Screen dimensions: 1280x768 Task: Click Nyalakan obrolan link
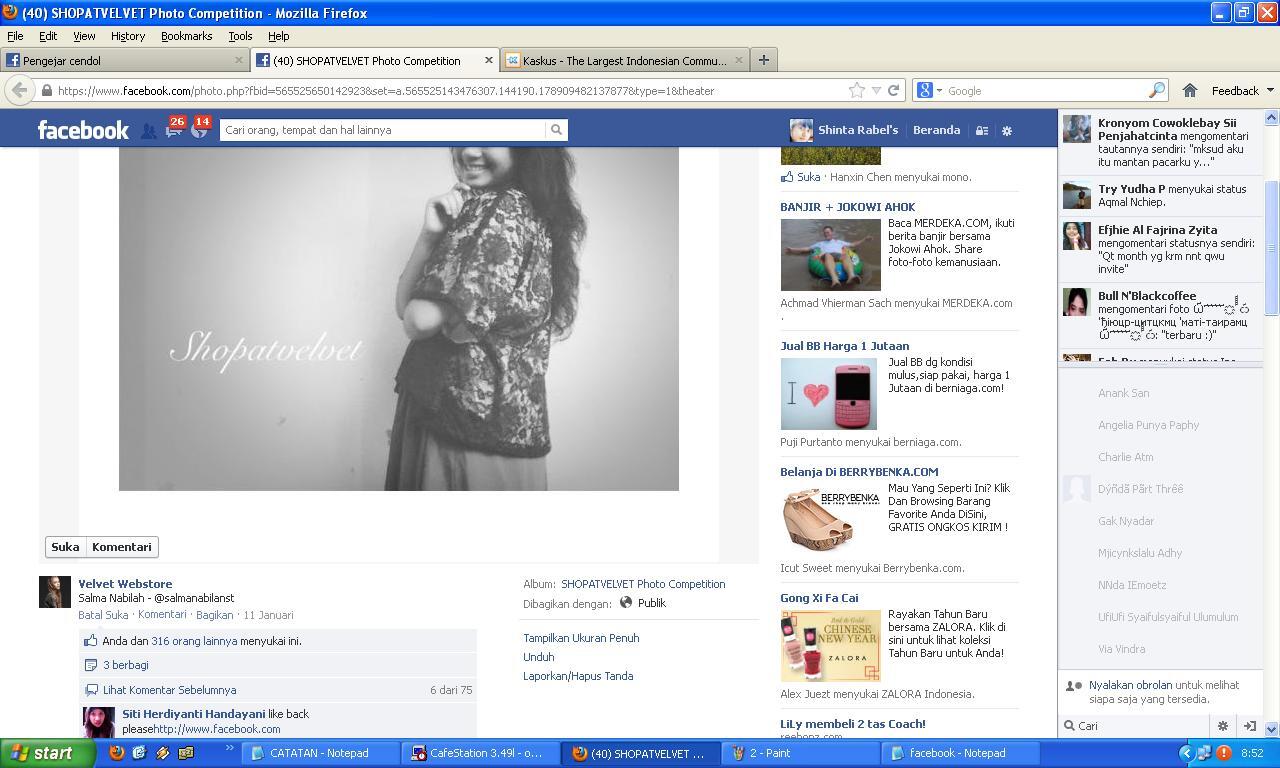[1131, 685]
